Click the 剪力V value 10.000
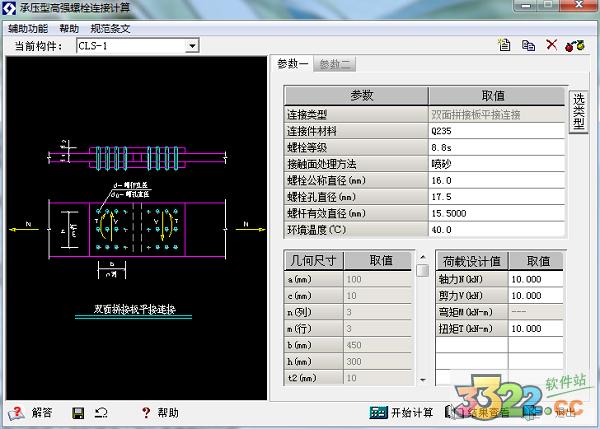600x429 pixels. 536,296
